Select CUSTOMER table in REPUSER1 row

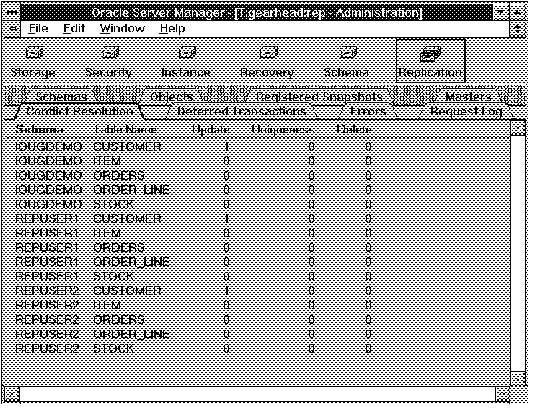pos(127,219)
